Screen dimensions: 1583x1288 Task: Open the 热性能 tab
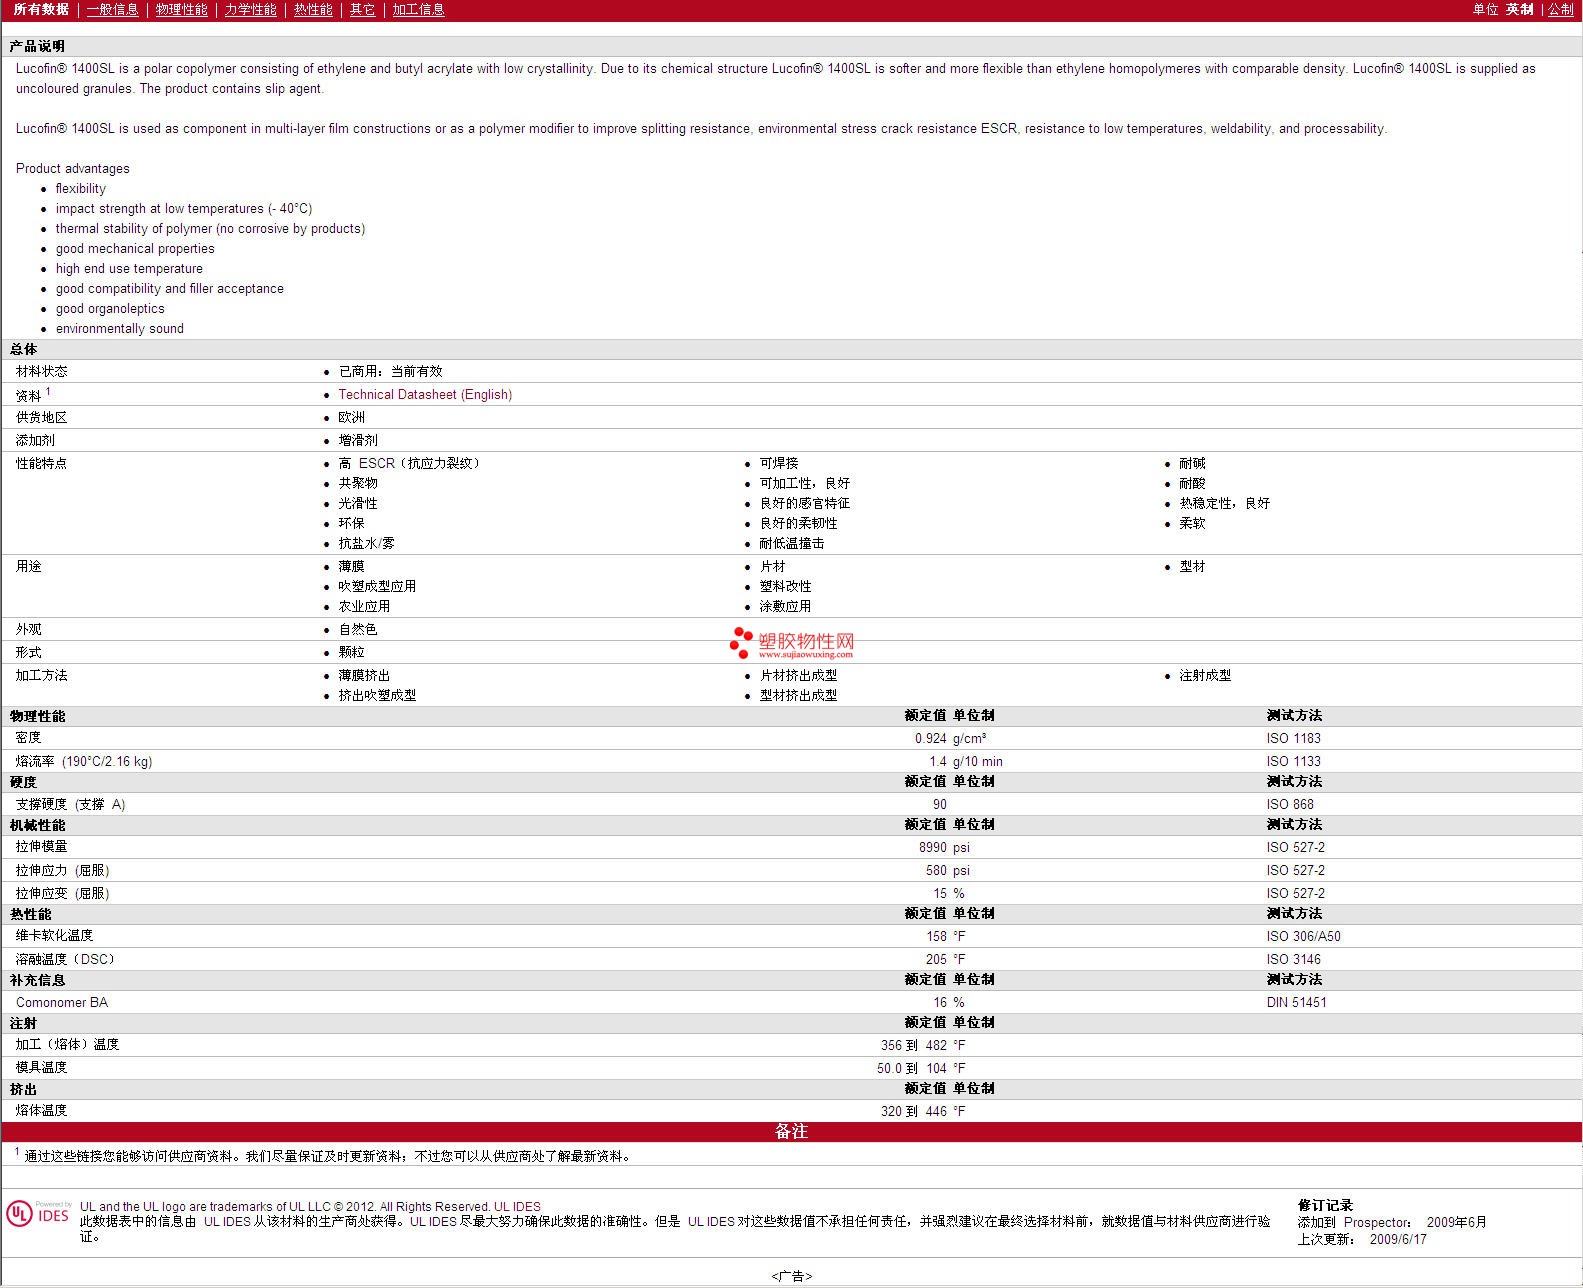click(x=313, y=9)
